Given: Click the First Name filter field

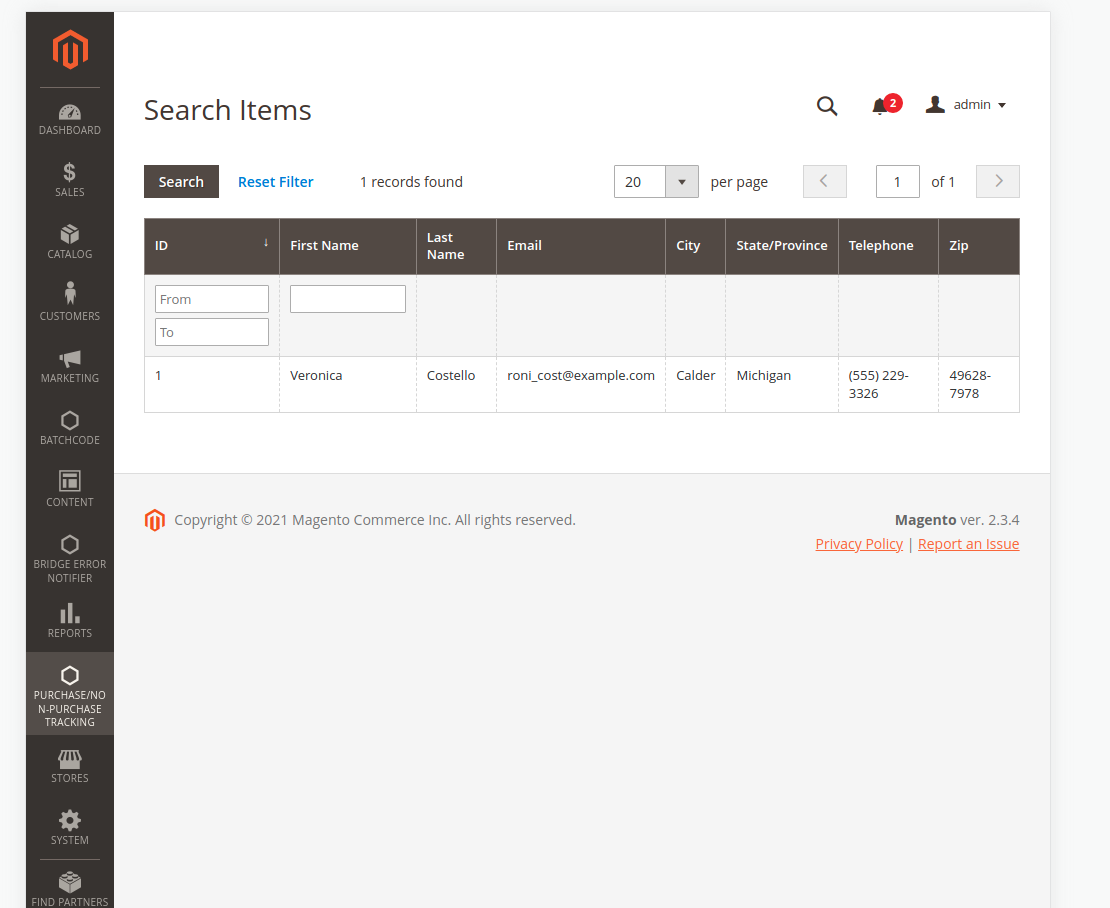Looking at the screenshot, I should point(348,299).
